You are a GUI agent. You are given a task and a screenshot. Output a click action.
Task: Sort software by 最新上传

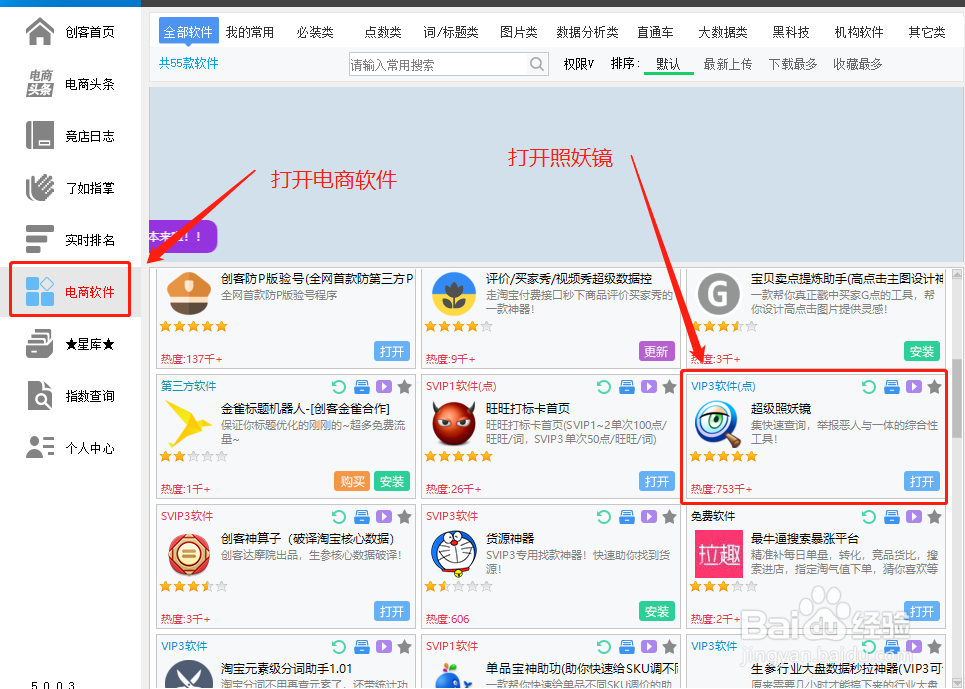727,64
